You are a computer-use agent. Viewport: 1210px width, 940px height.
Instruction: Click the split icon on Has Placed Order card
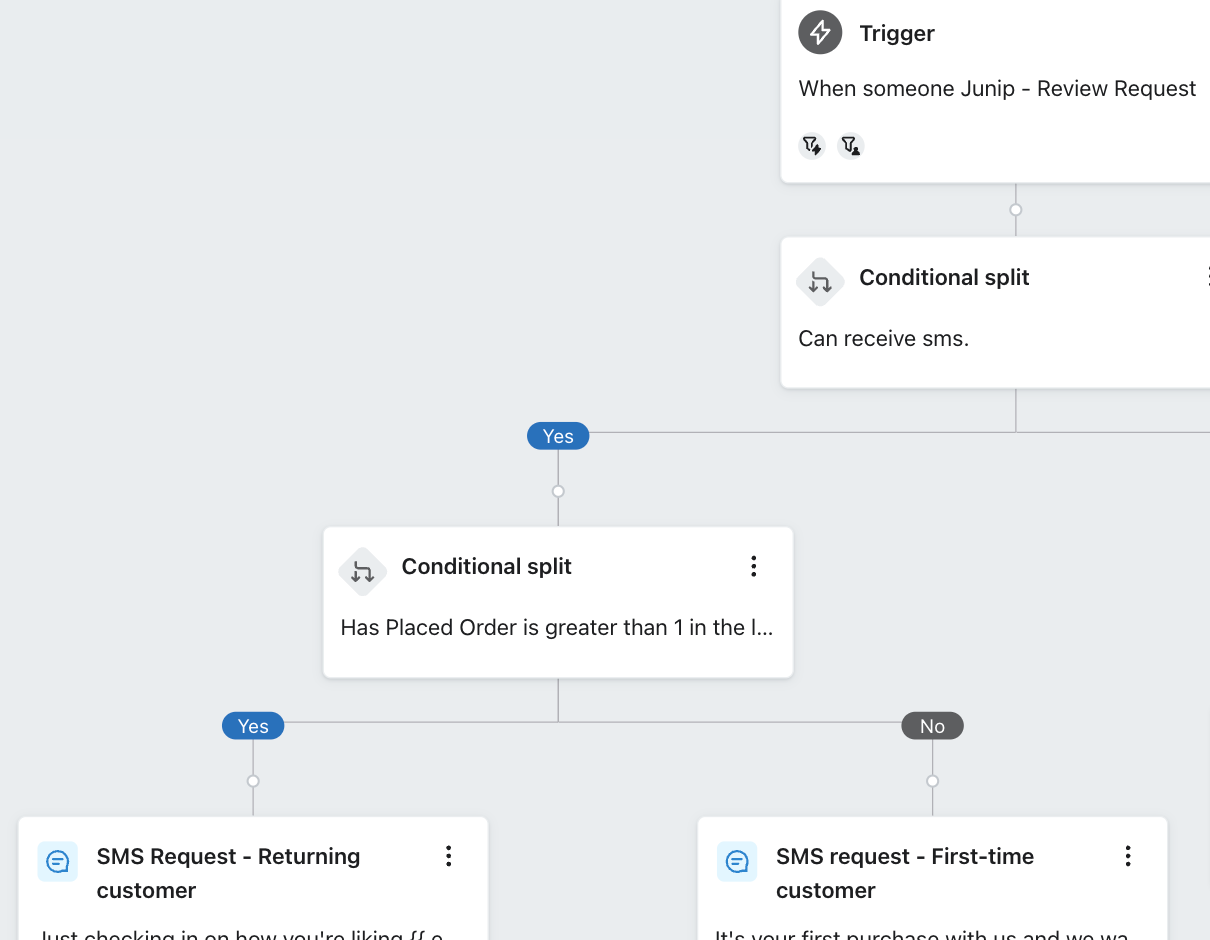[x=362, y=572]
